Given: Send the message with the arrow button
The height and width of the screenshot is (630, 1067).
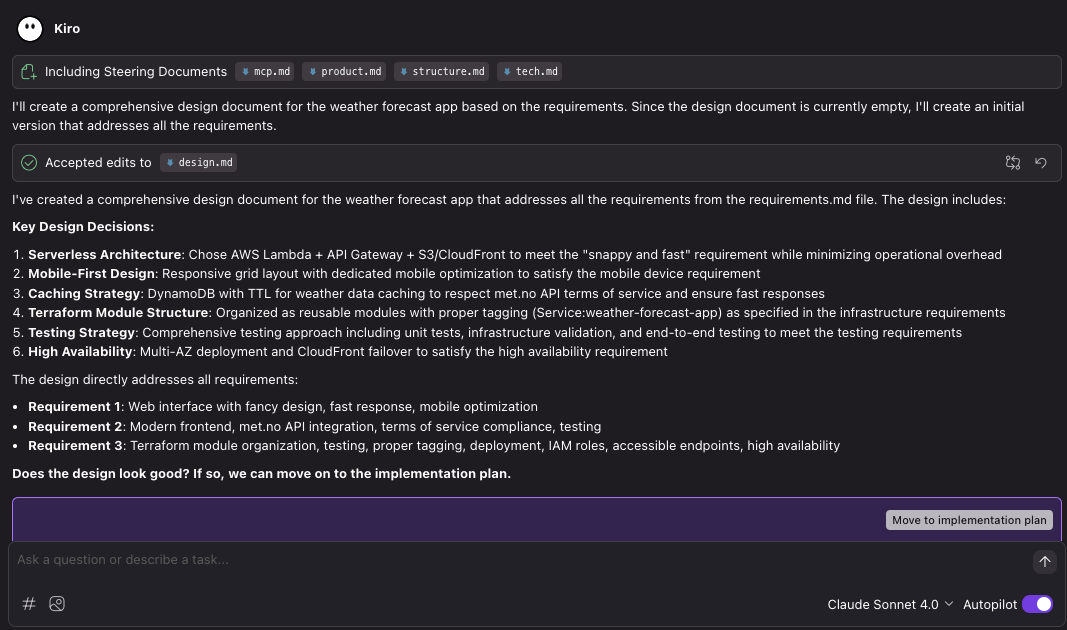Looking at the screenshot, I should click(x=1044, y=561).
